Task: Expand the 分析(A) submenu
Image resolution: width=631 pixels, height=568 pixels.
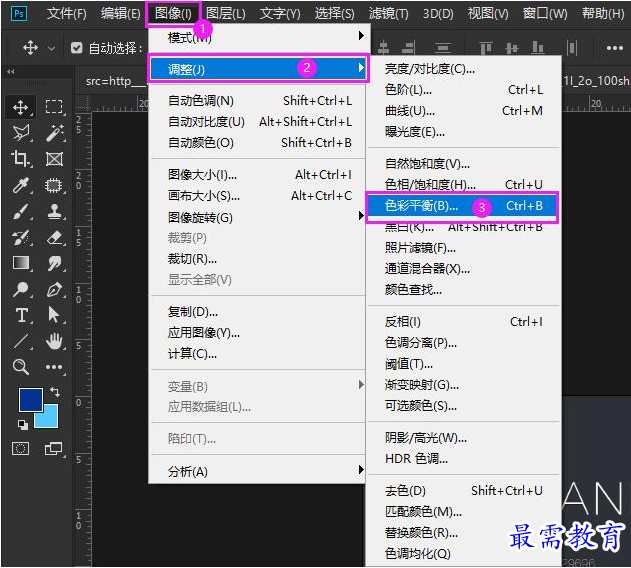Action: tap(257, 471)
